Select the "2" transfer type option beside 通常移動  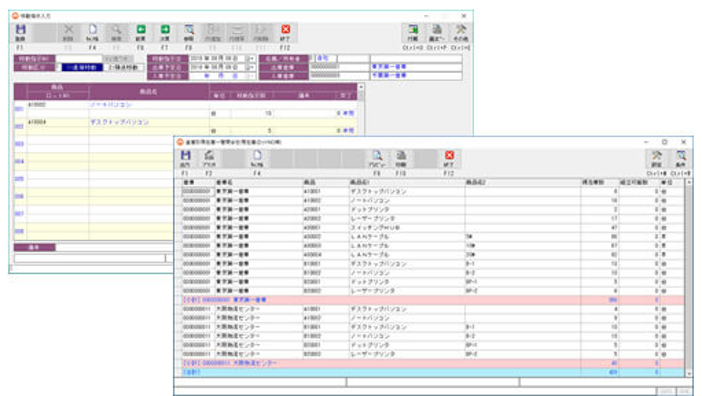click(124, 68)
